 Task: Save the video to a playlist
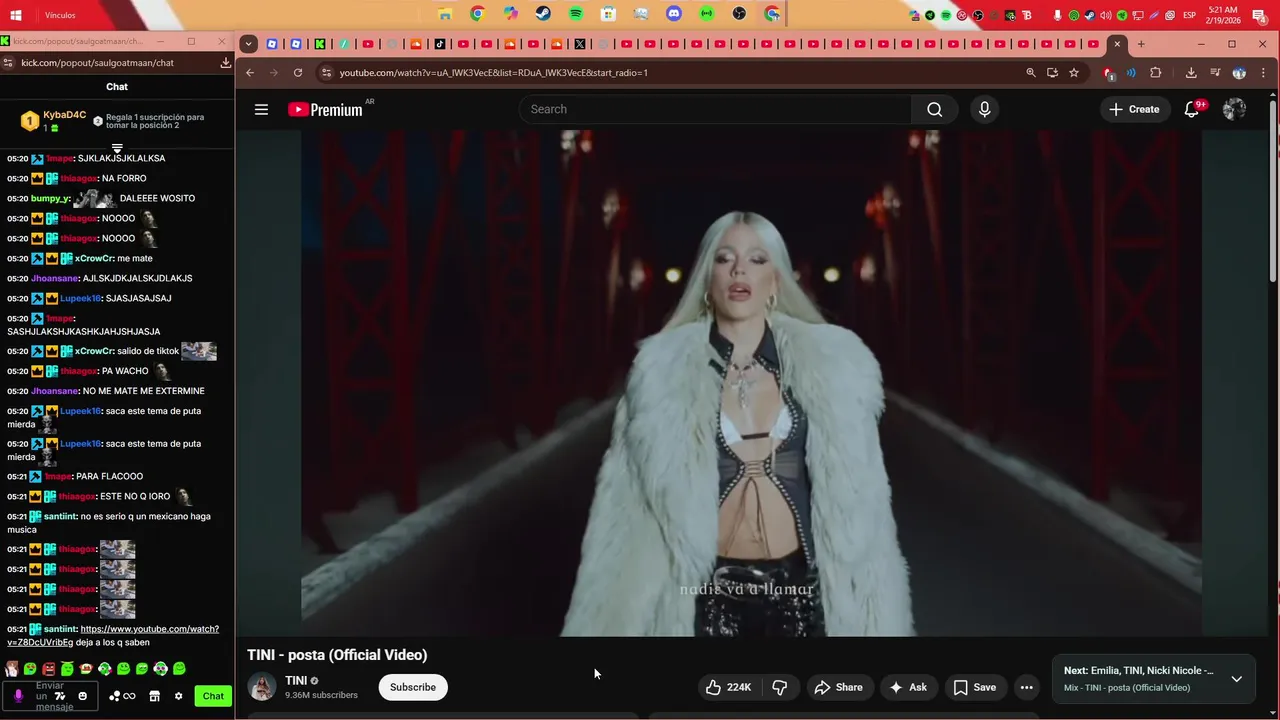click(x=974, y=687)
